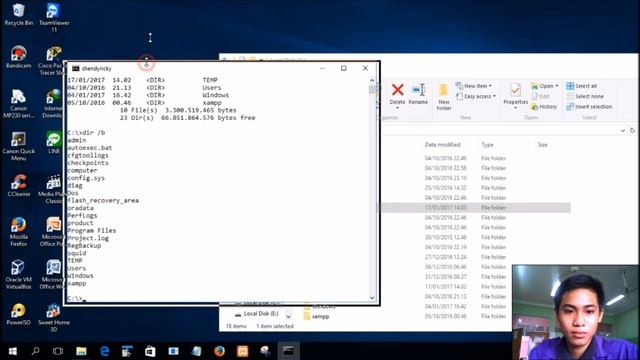Open the Canon MP230 series desktop icon

(18, 104)
